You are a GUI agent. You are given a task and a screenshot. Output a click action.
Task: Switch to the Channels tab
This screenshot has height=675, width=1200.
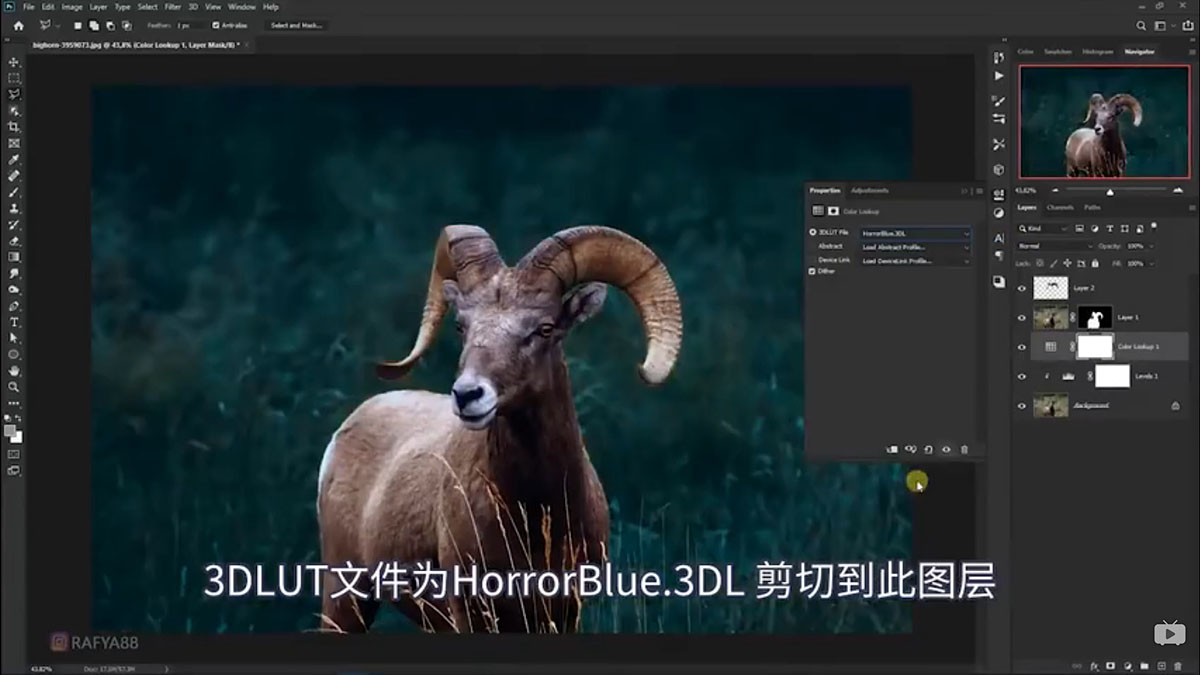click(1061, 207)
